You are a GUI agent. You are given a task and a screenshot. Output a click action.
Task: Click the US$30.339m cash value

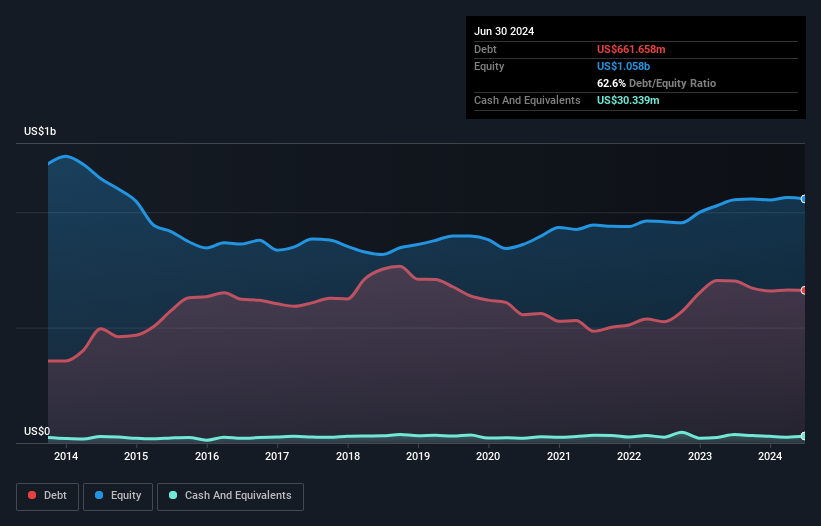628,100
